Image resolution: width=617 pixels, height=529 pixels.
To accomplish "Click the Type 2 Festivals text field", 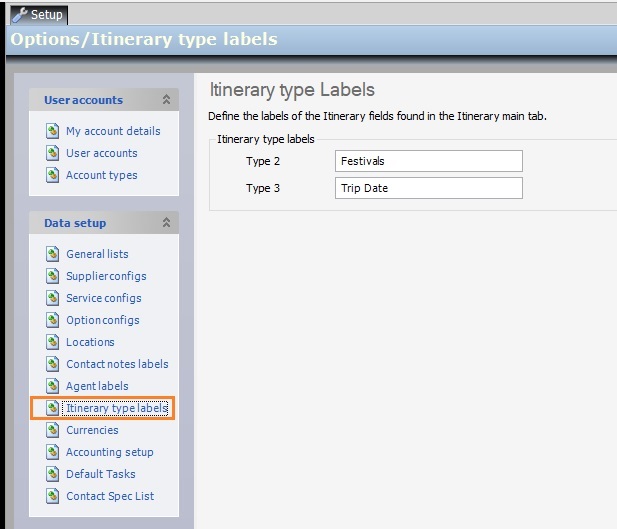I will 429,161.
